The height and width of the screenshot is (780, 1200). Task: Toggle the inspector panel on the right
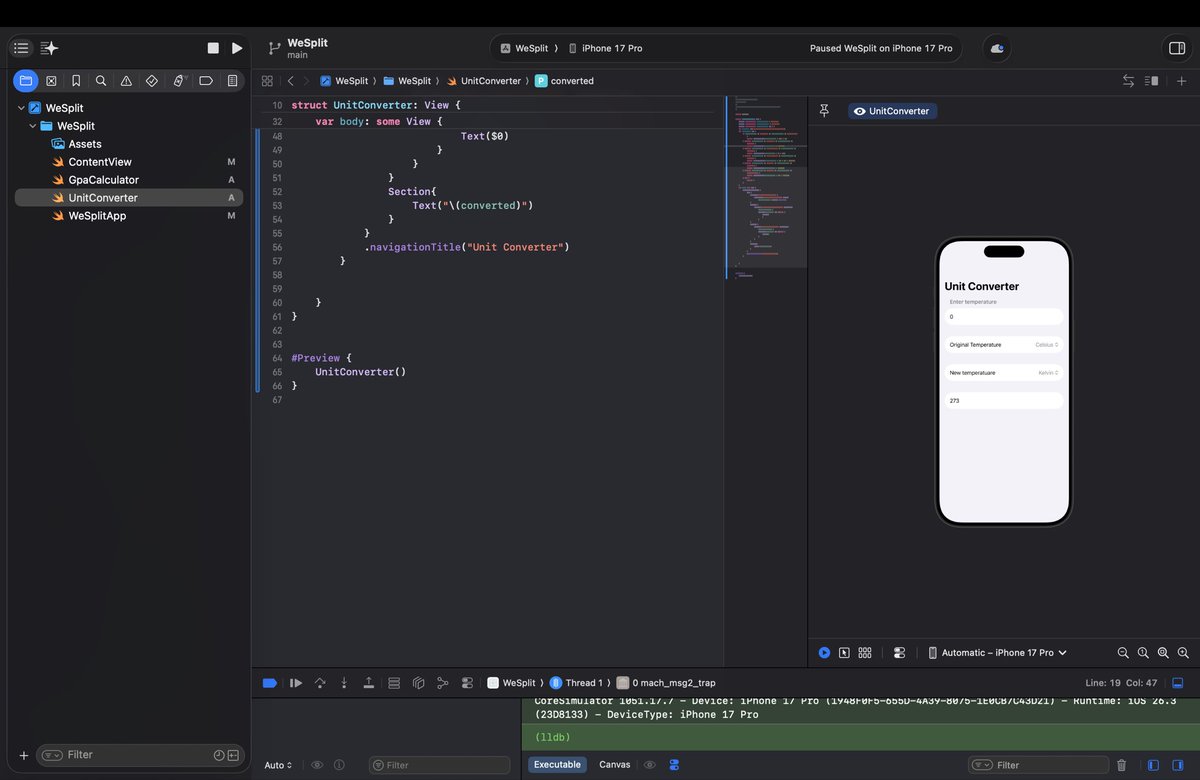[x=1176, y=48]
